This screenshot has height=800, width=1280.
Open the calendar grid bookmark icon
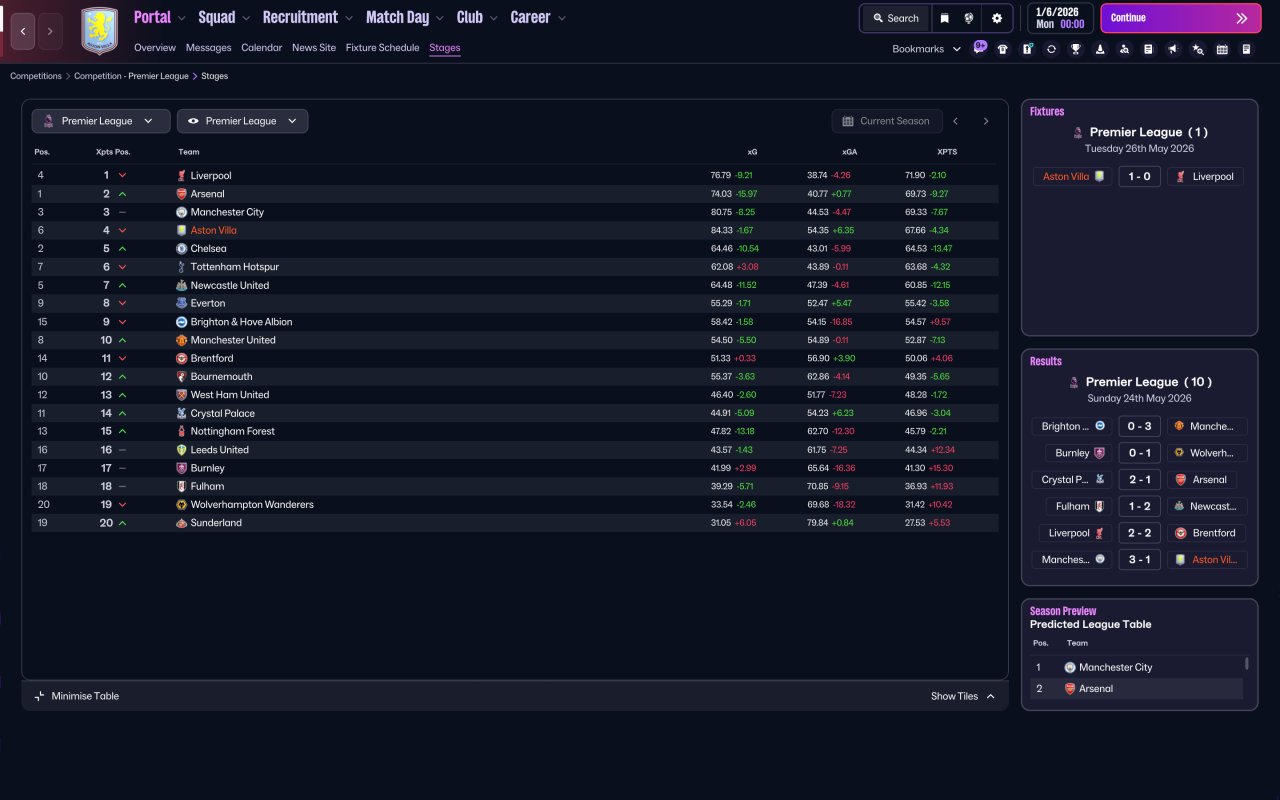click(1222, 49)
